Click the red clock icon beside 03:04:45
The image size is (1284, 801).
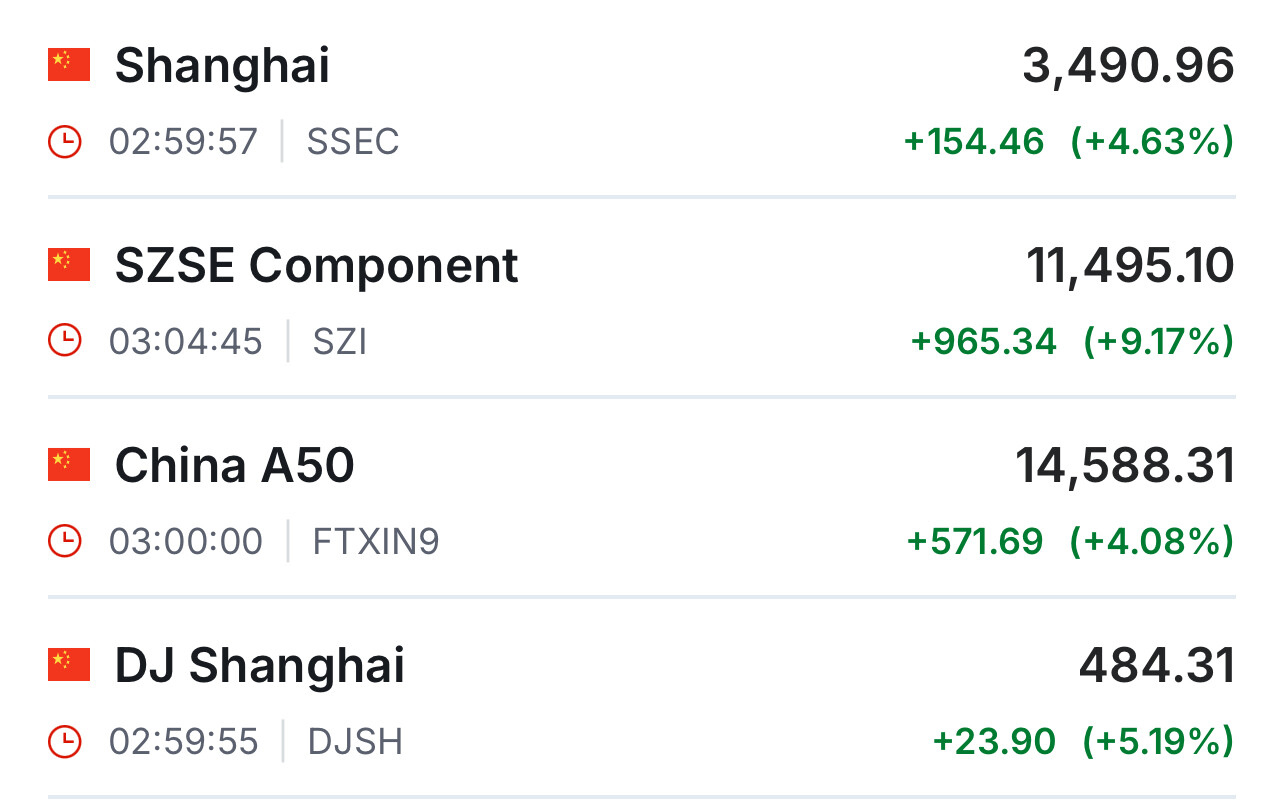tap(65, 341)
